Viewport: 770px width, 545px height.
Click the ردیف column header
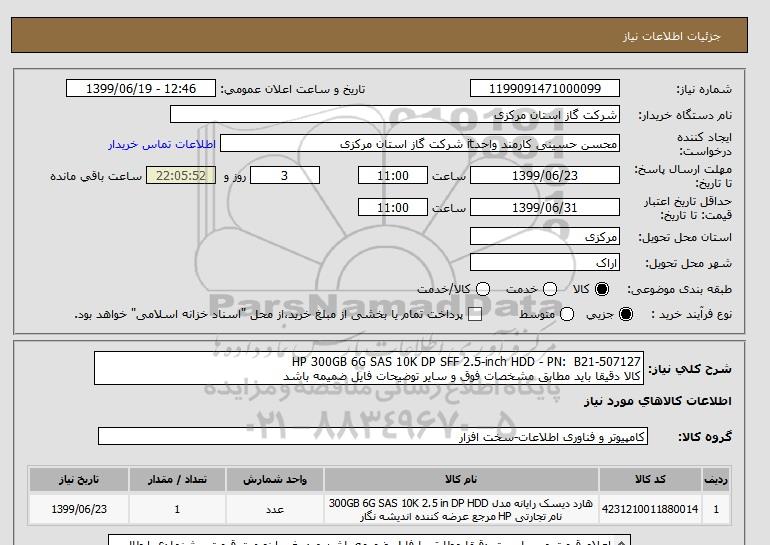tap(716, 480)
